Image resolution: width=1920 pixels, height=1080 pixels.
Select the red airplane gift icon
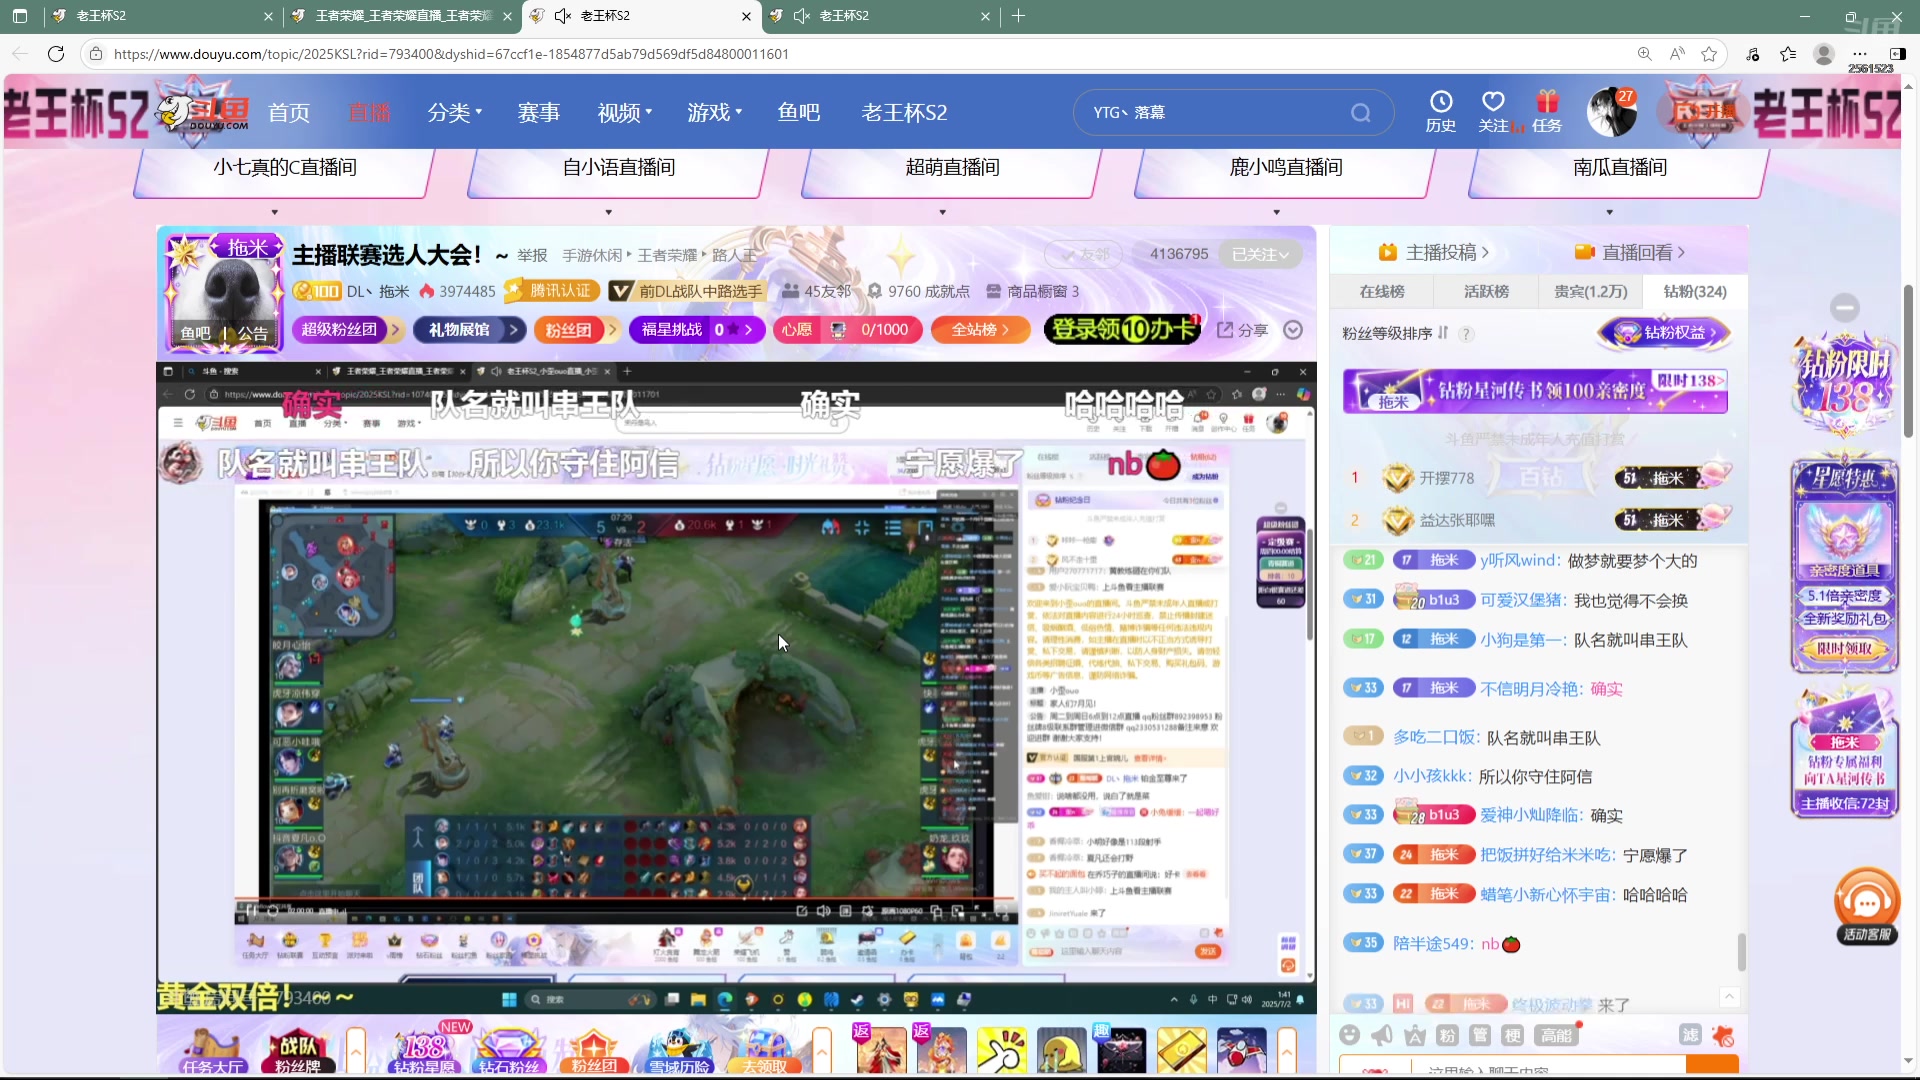click(x=1241, y=1051)
